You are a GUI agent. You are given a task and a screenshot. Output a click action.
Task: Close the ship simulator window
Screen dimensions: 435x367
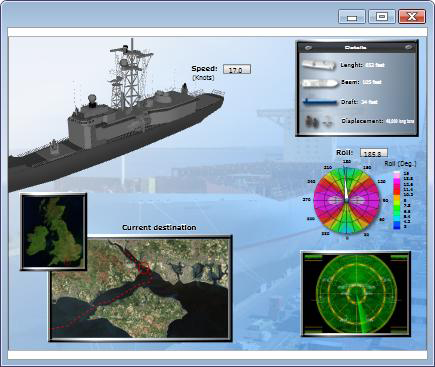(x=412, y=16)
